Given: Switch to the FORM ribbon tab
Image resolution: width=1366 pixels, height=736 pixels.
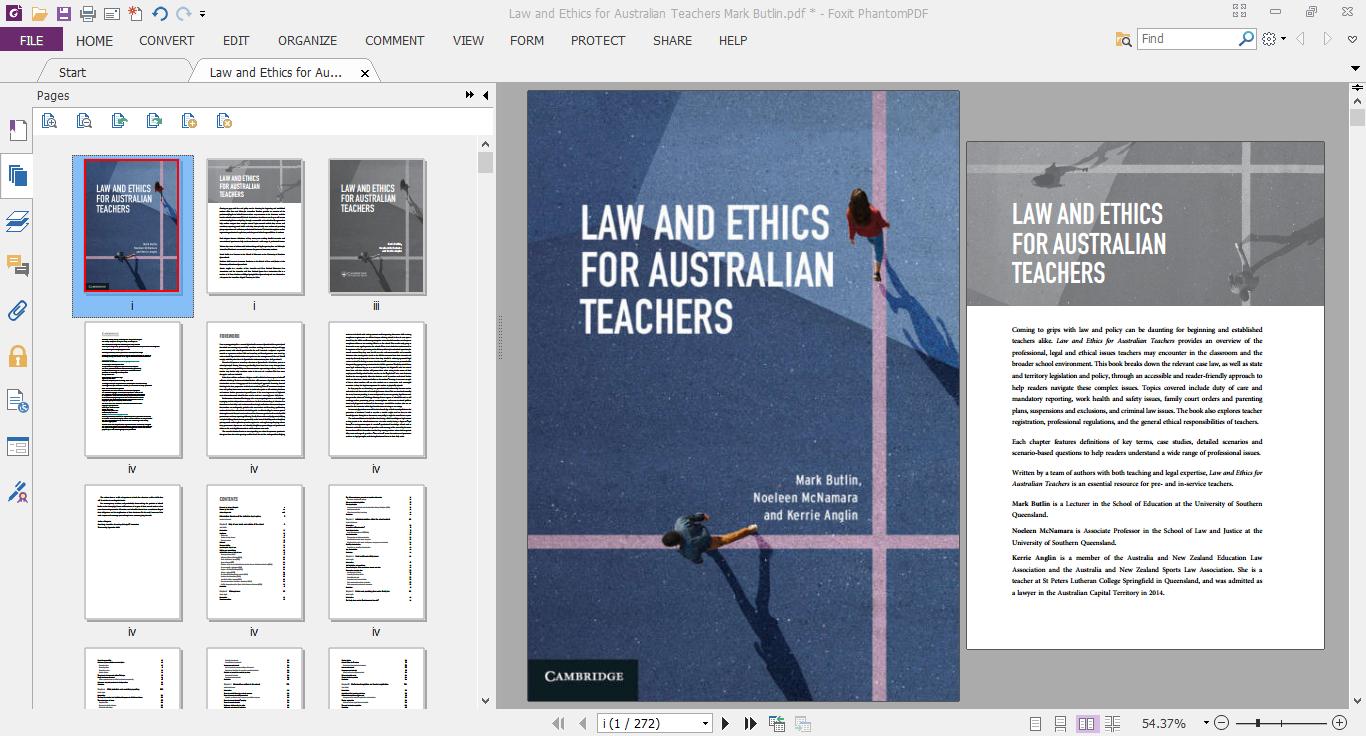Looking at the screenshot, I should (x=527, y=40).
